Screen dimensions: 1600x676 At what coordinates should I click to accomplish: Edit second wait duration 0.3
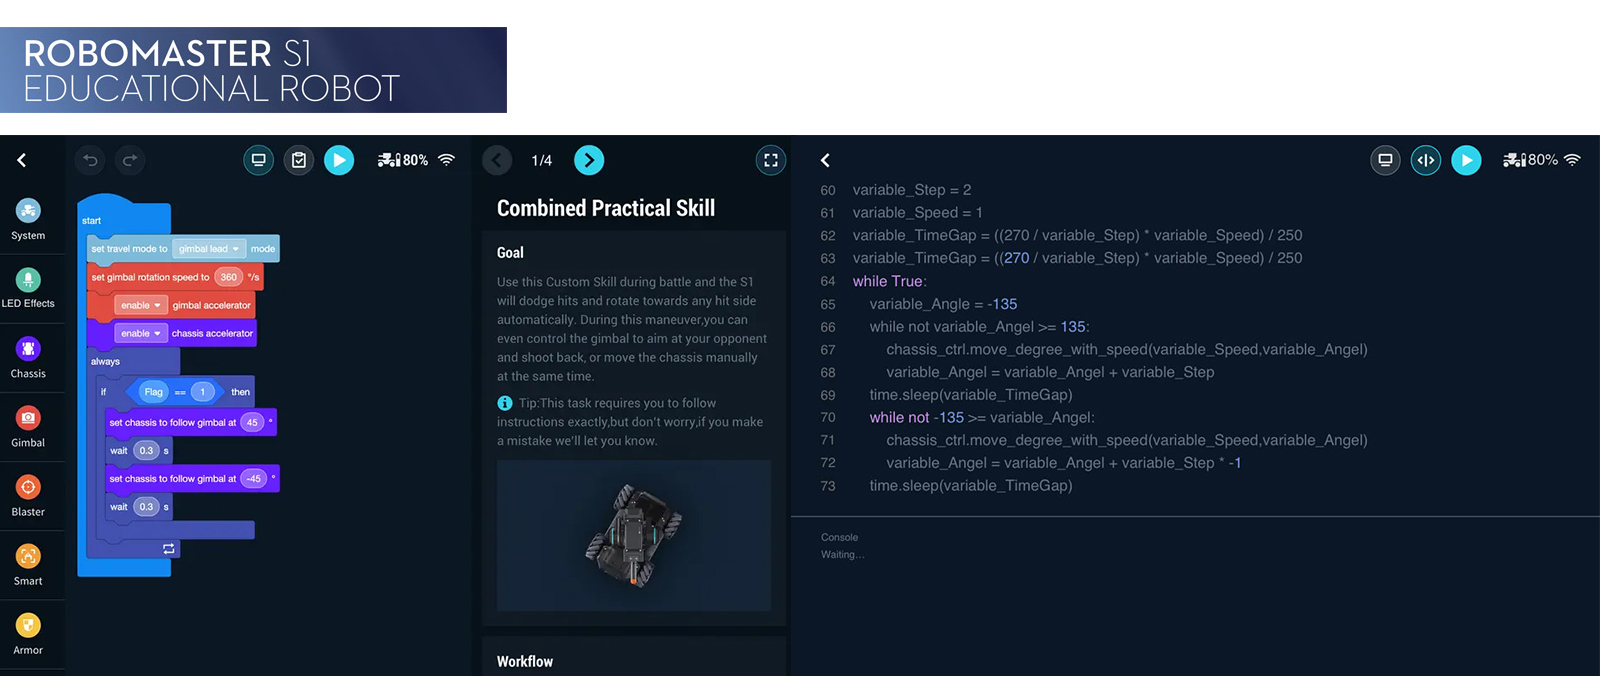pyautogui.click(x=146, y=507)
